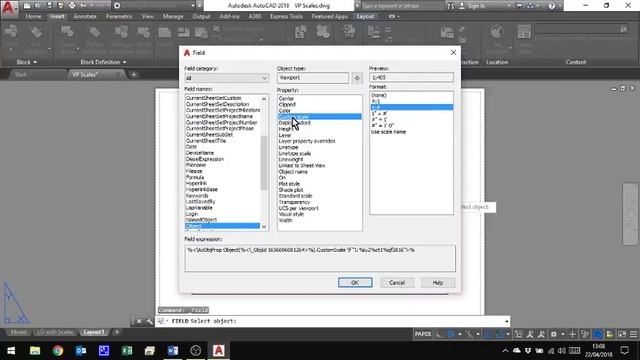
Task: Close the Field dialog with its X
Action: (453, 53)
